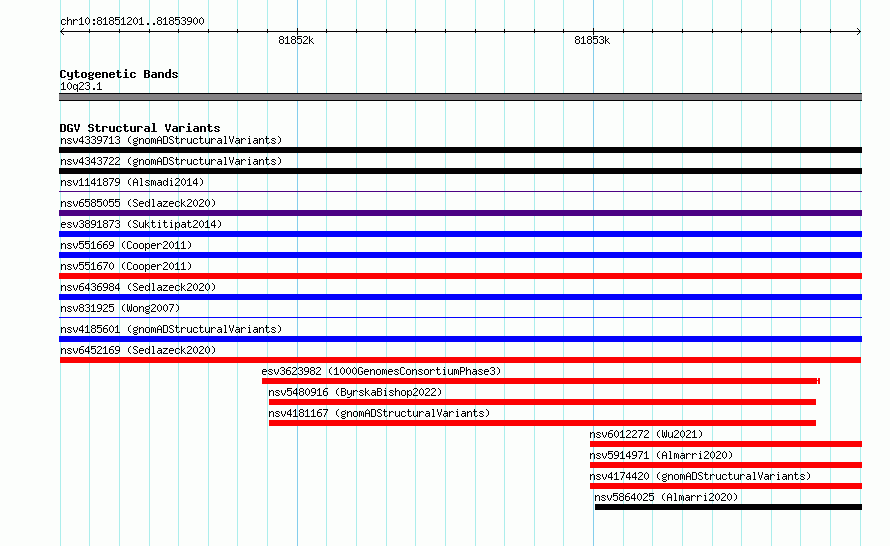Click the nsv831925 (Wong2007) label

coord(120,308)
